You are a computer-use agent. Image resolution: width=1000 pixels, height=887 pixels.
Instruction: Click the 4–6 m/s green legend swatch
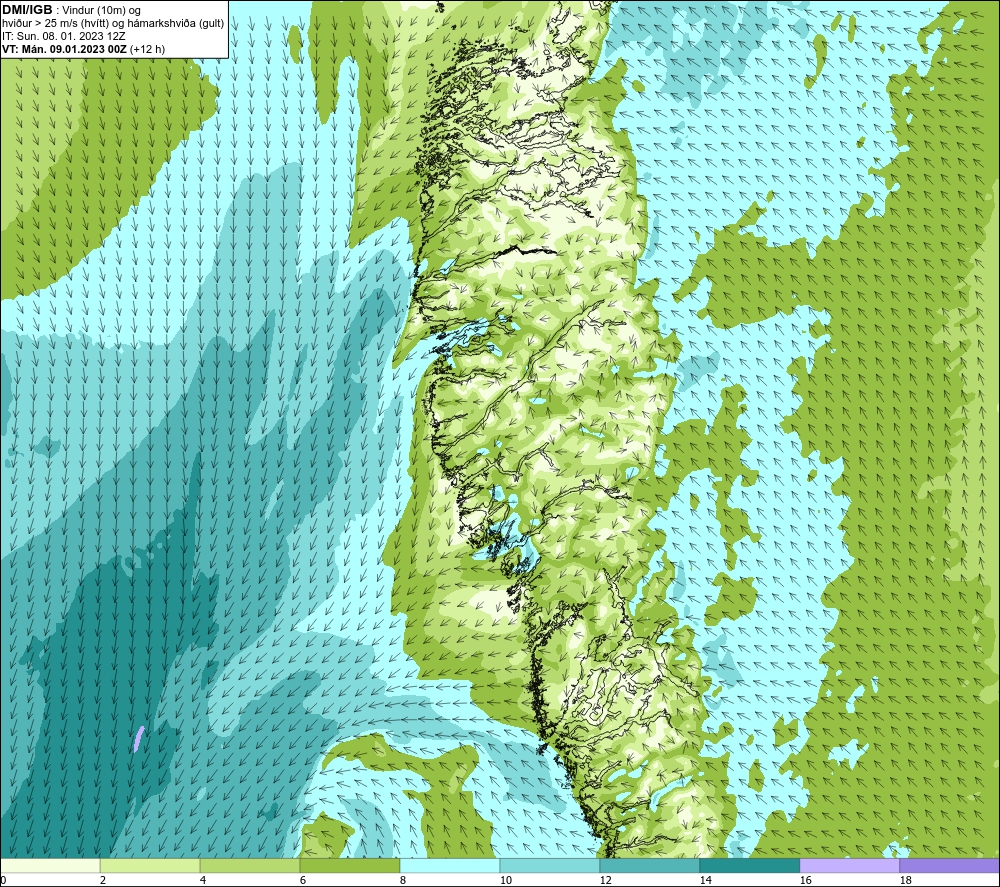(249, 865)
